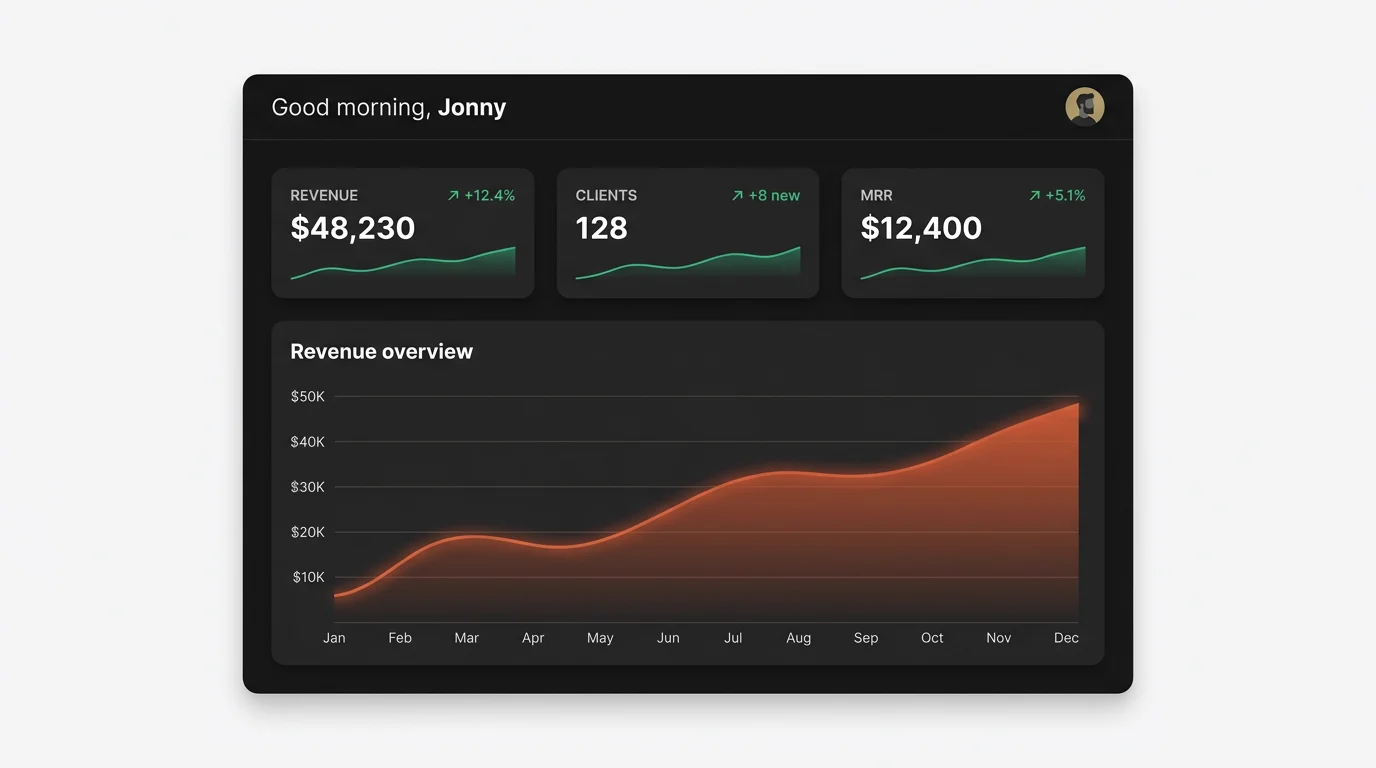
Task: Click the $30K axis label
Action: coord(308,487)
